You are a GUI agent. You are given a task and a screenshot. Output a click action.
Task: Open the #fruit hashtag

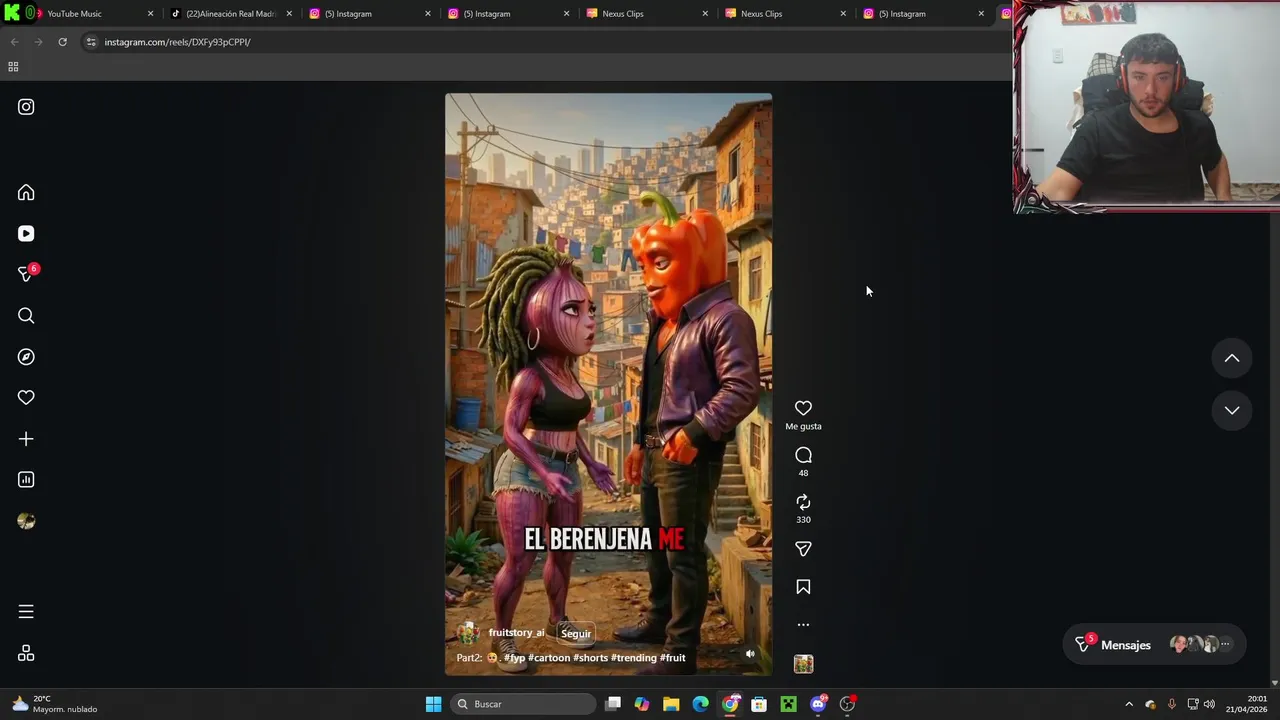click(673, 658)
